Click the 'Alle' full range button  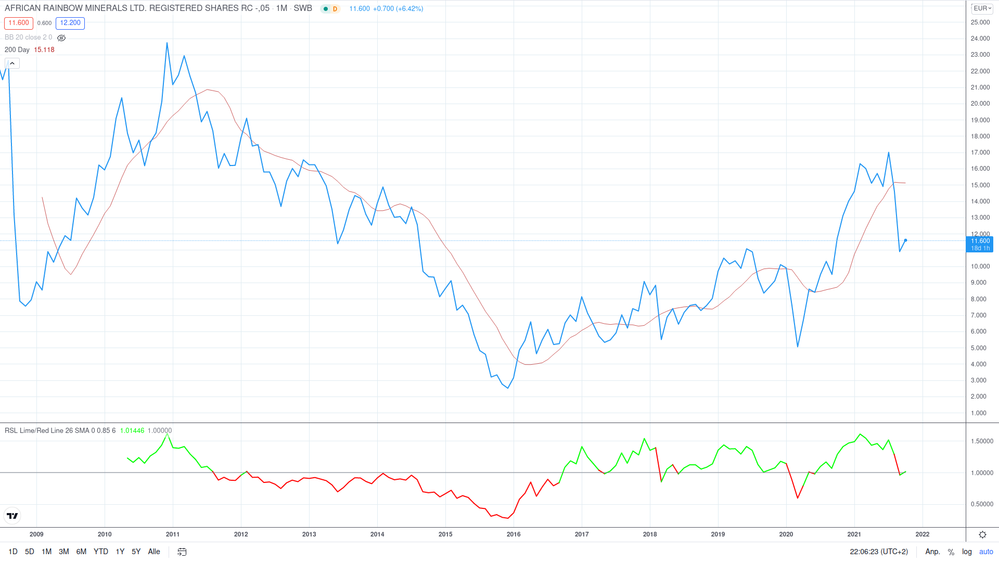154,552
